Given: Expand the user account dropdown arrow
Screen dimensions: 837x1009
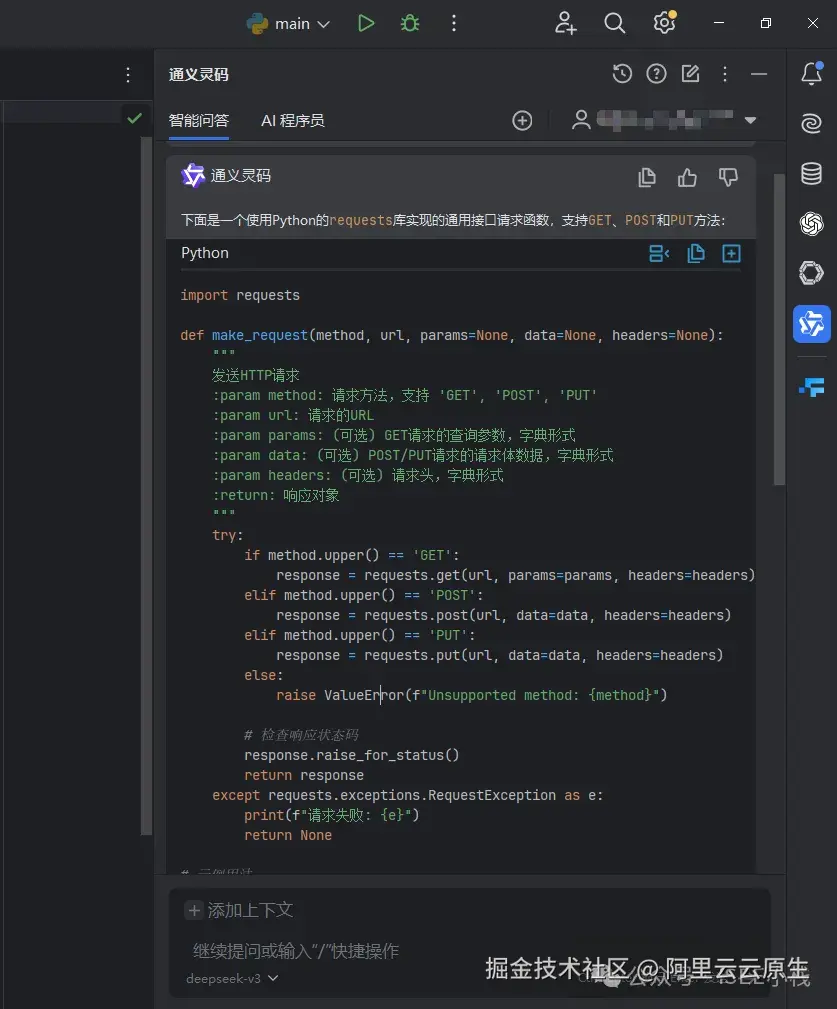Looking at the screenshot, I should (x=750, y=120).
